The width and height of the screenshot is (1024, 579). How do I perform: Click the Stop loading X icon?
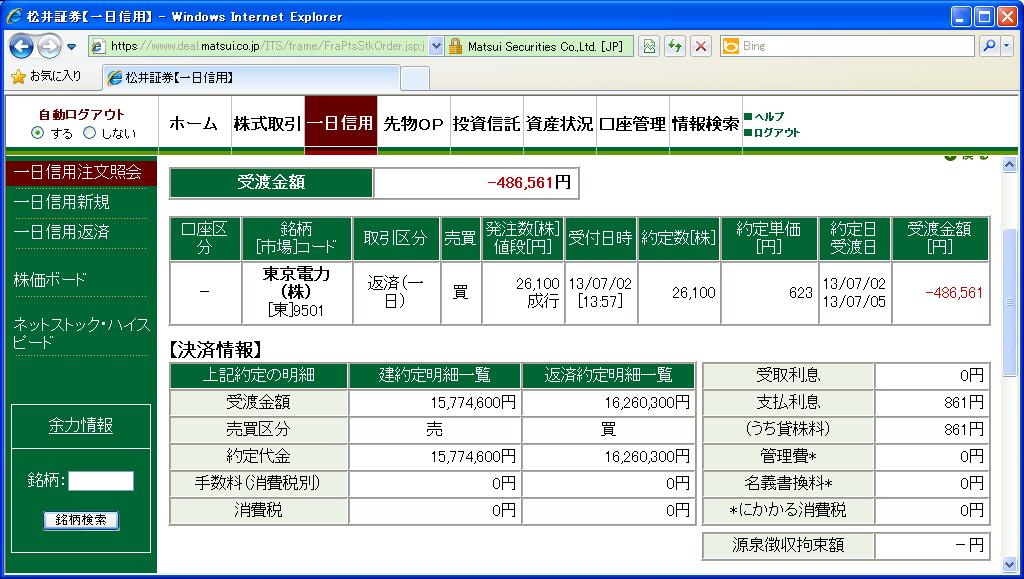click(701, 46)
